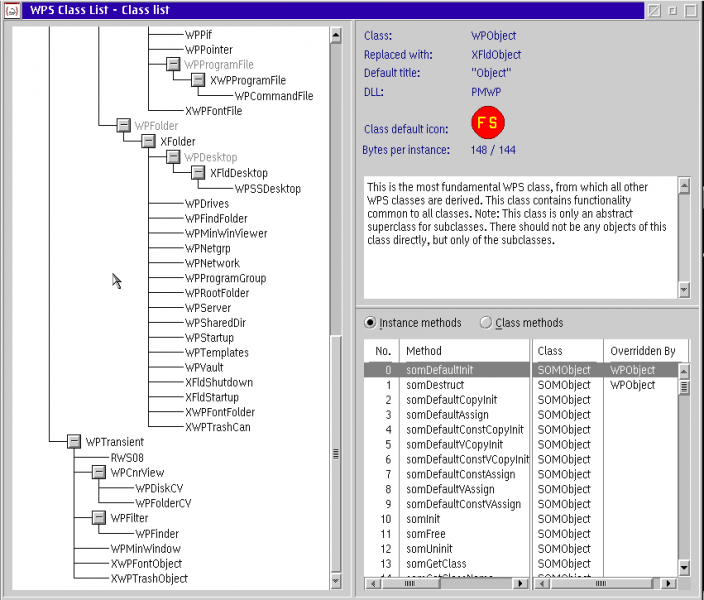Select WPCommandFile in the class tree

[x=273, y=96]
